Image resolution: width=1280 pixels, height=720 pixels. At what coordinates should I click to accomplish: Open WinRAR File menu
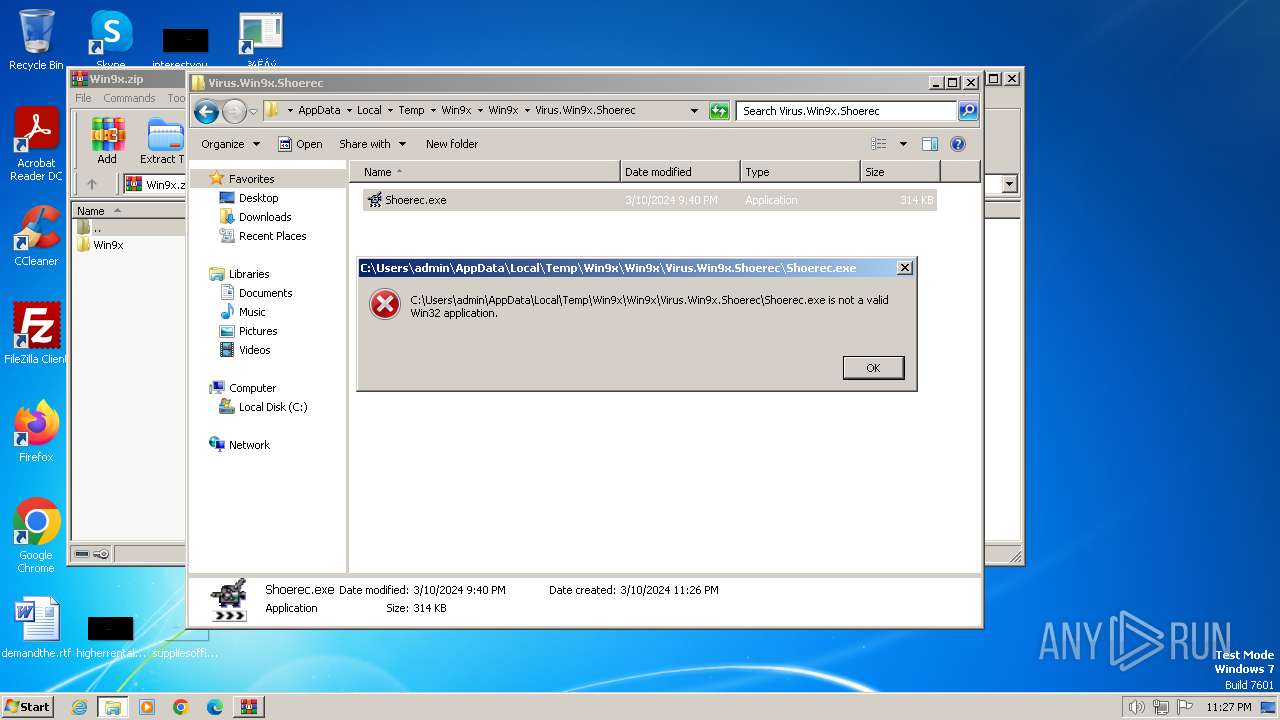[83, 98]
